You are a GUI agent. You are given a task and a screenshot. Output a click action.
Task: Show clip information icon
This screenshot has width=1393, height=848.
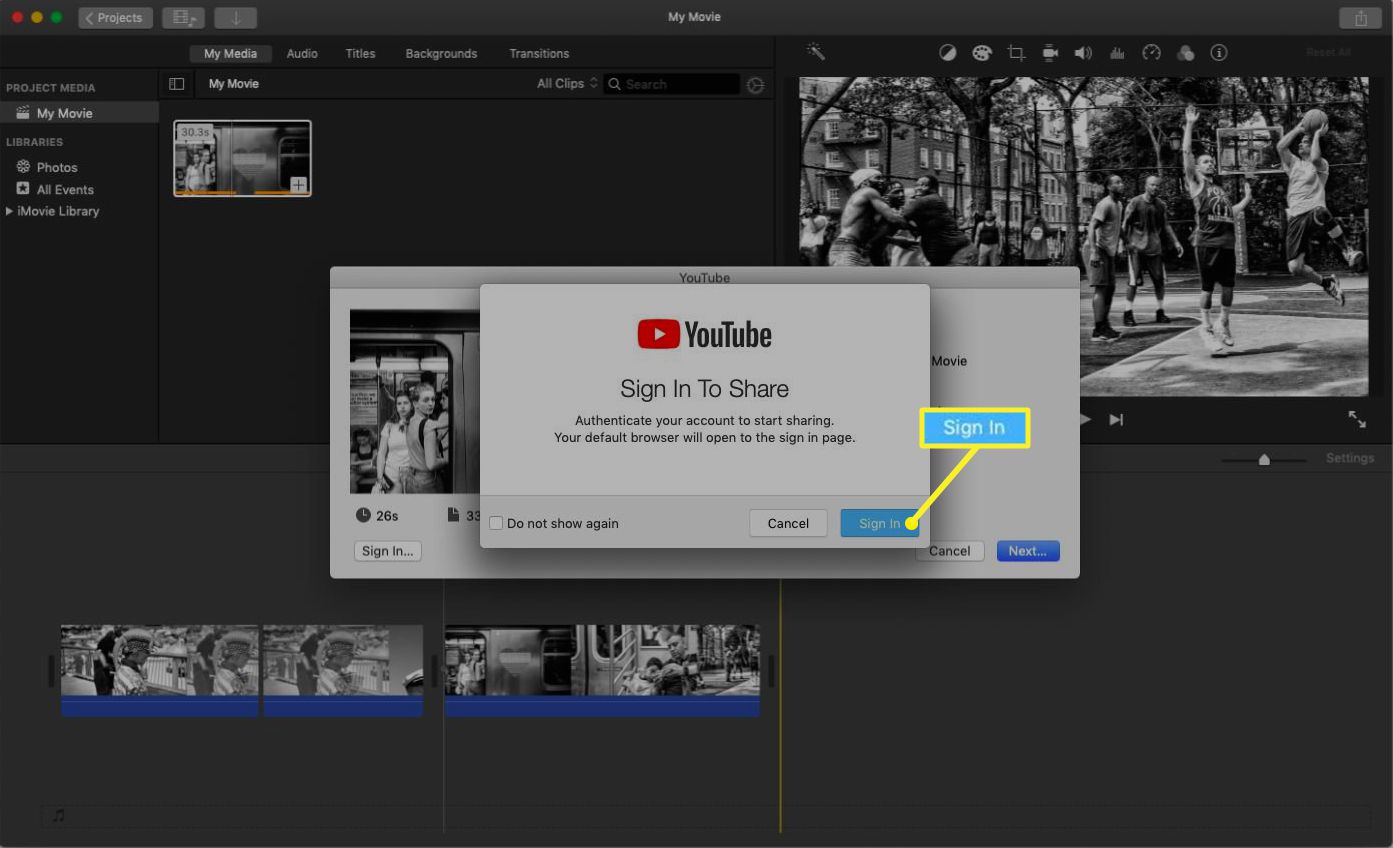point(1219,53)
